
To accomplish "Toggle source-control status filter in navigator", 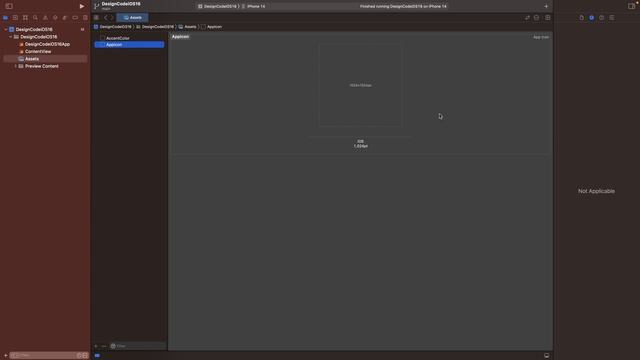I will pos(85,356).
